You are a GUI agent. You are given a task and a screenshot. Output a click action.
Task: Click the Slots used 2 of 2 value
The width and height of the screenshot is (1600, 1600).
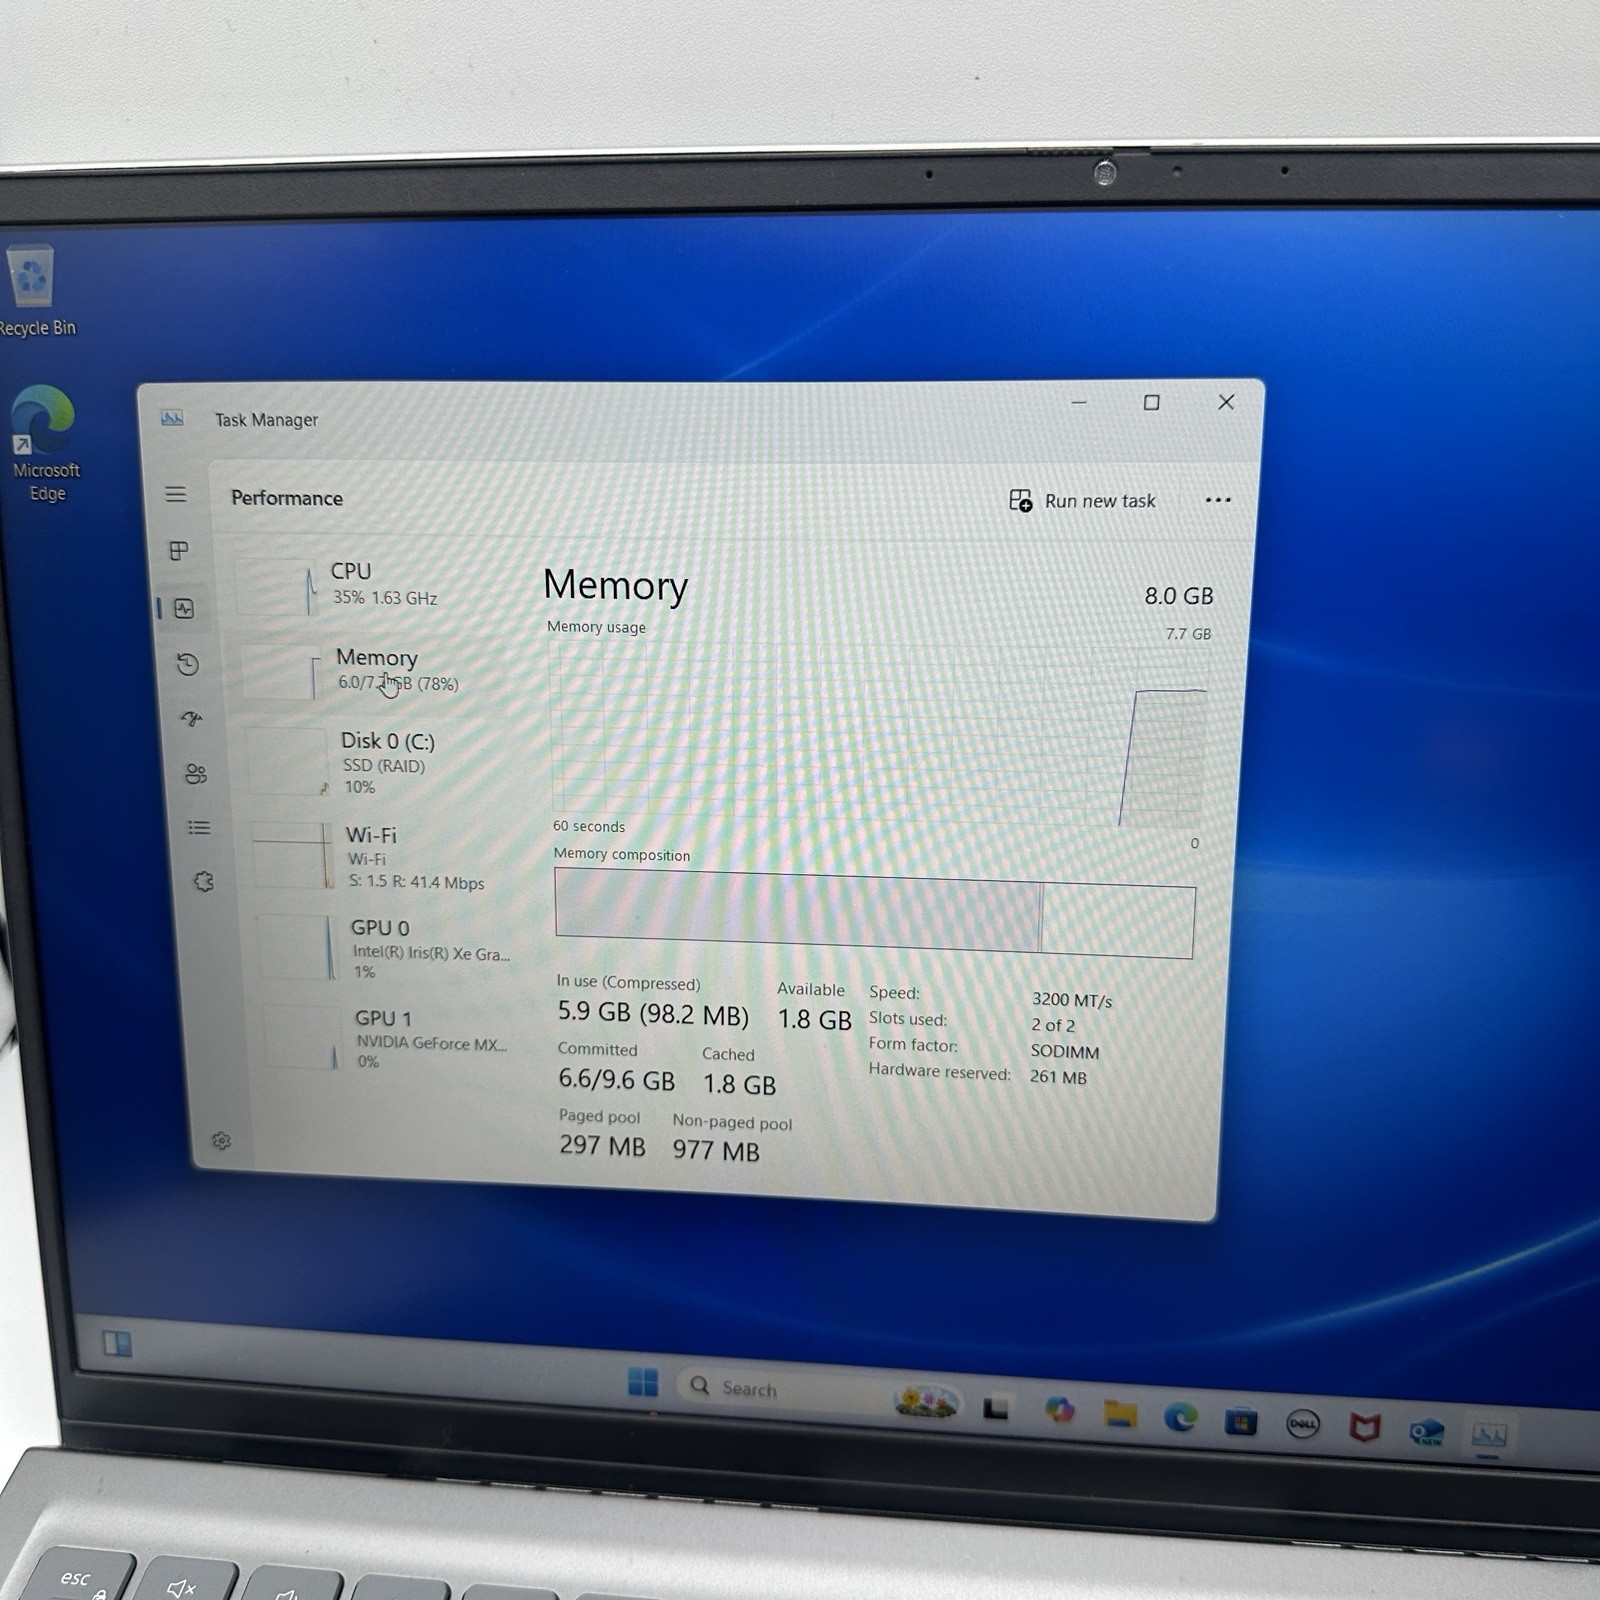[x=1053, y=1025]
